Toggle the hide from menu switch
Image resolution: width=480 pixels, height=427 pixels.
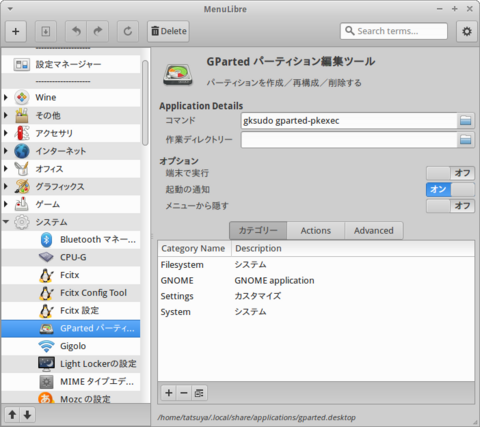[450, 206]
